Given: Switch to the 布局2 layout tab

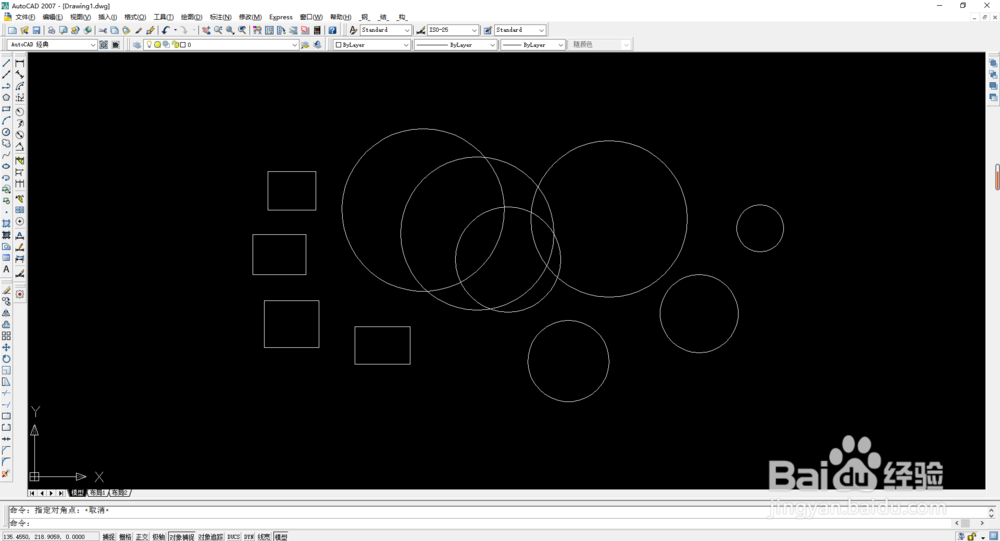Looking at the screenshot, I should [120, 493].
